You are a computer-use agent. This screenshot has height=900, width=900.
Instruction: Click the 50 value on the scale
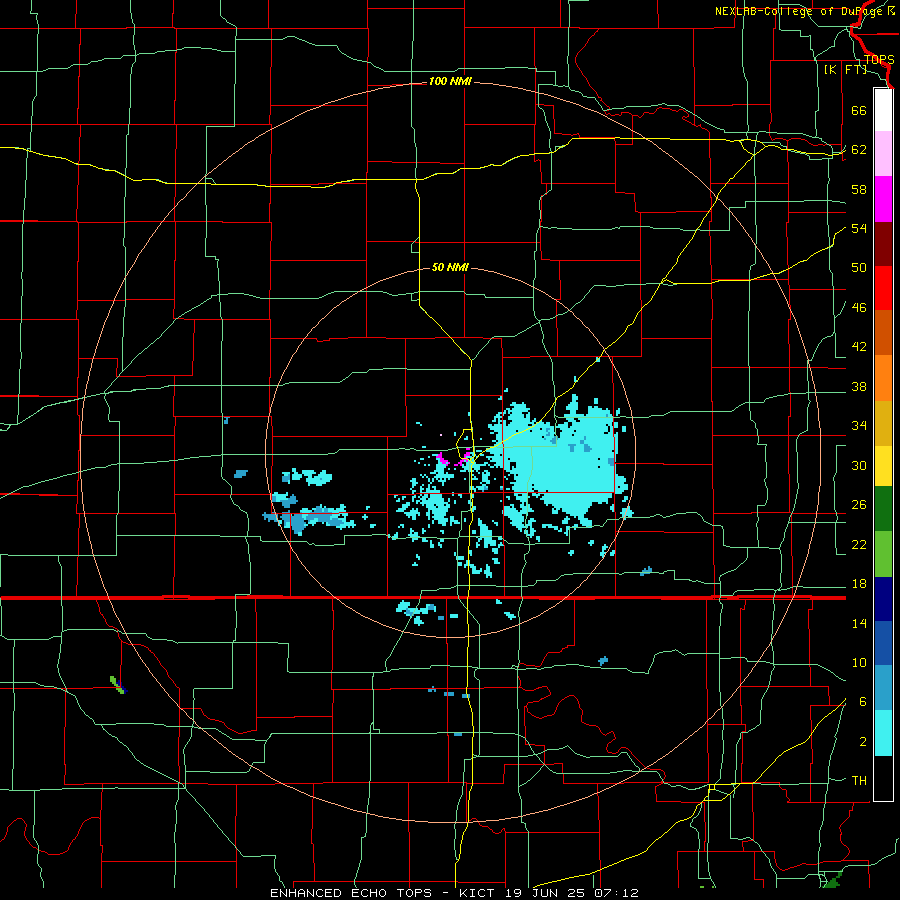point(859,267)
